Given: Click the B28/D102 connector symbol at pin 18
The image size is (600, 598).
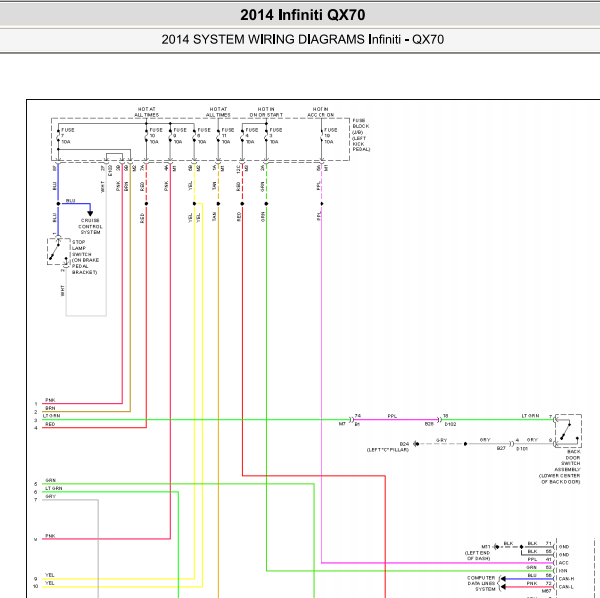Looking at the screenshot, I should click(439, 420).
